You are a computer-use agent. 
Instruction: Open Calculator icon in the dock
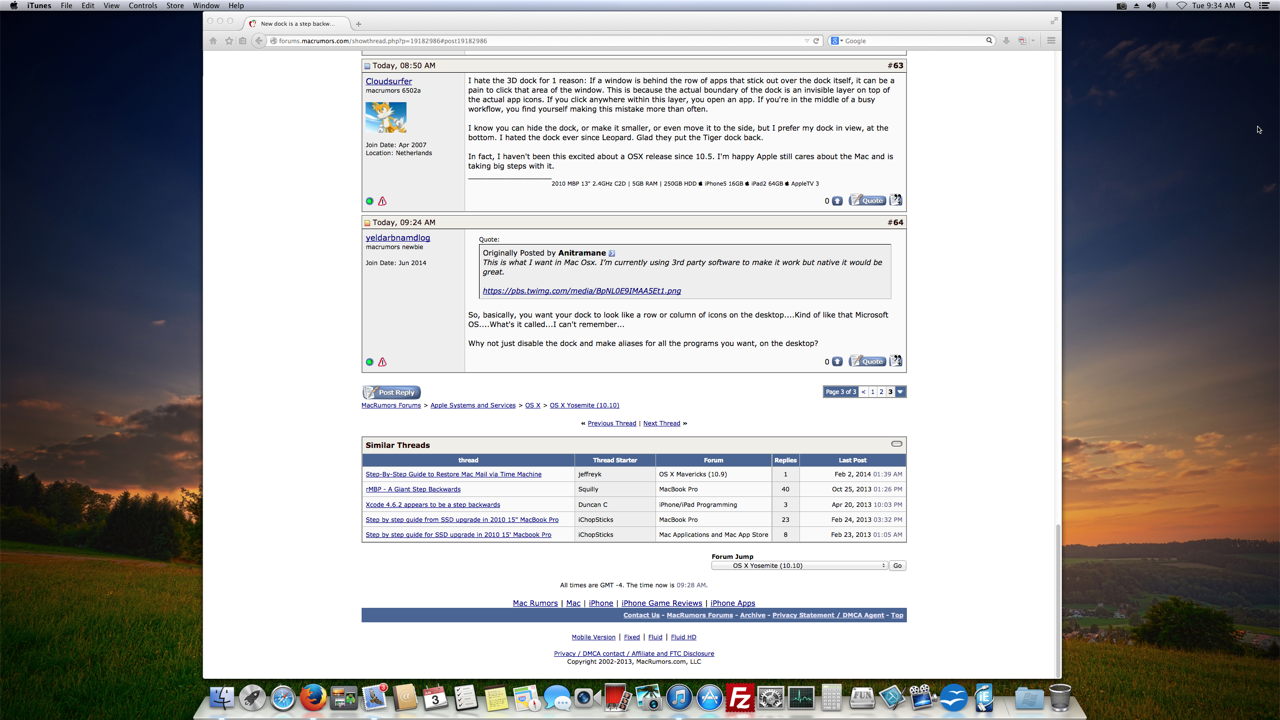tap(831, 697)
